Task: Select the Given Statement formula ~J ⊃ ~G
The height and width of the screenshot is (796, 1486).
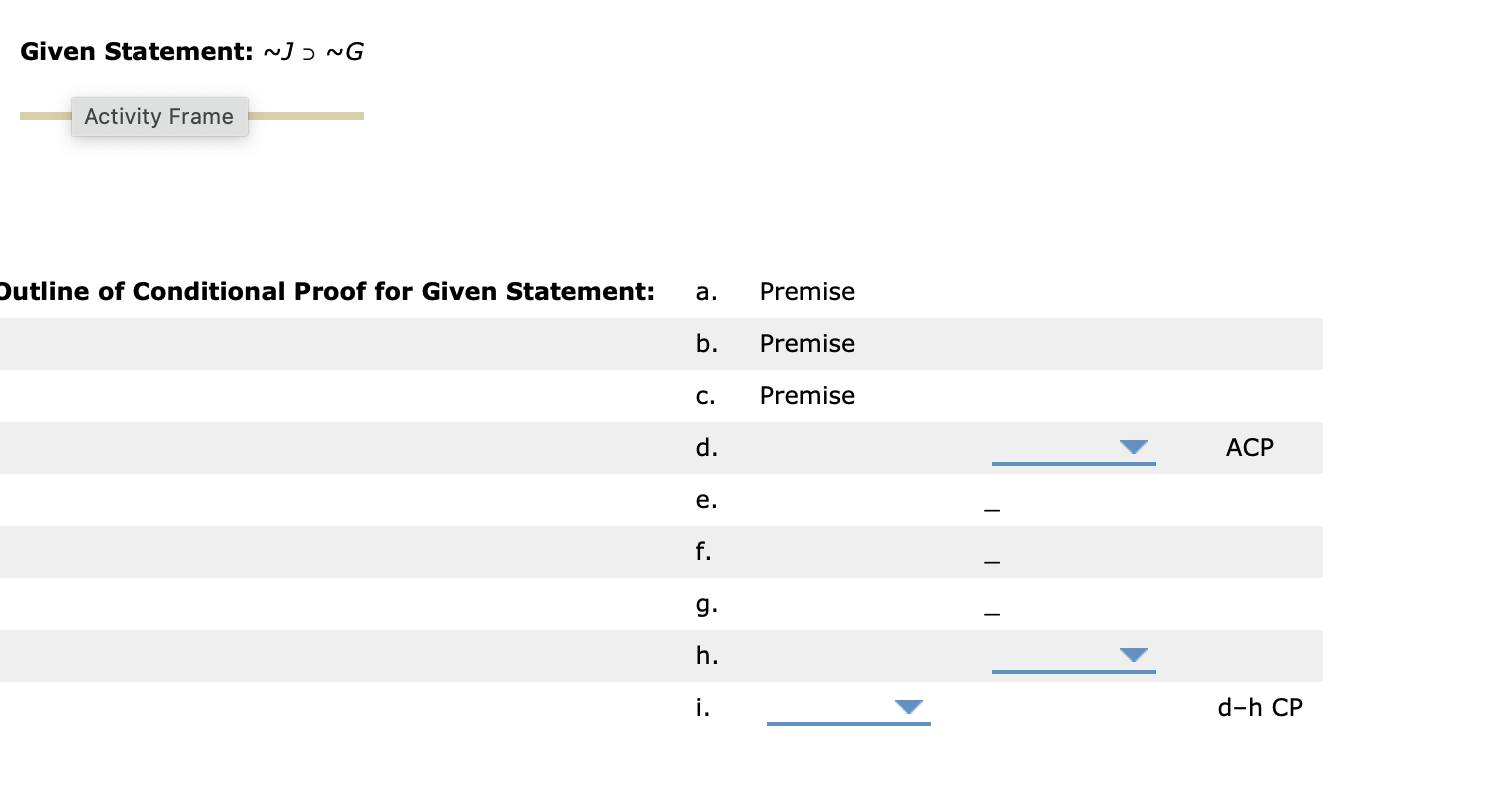Action: pyautogui.click(x=312, y=50)
